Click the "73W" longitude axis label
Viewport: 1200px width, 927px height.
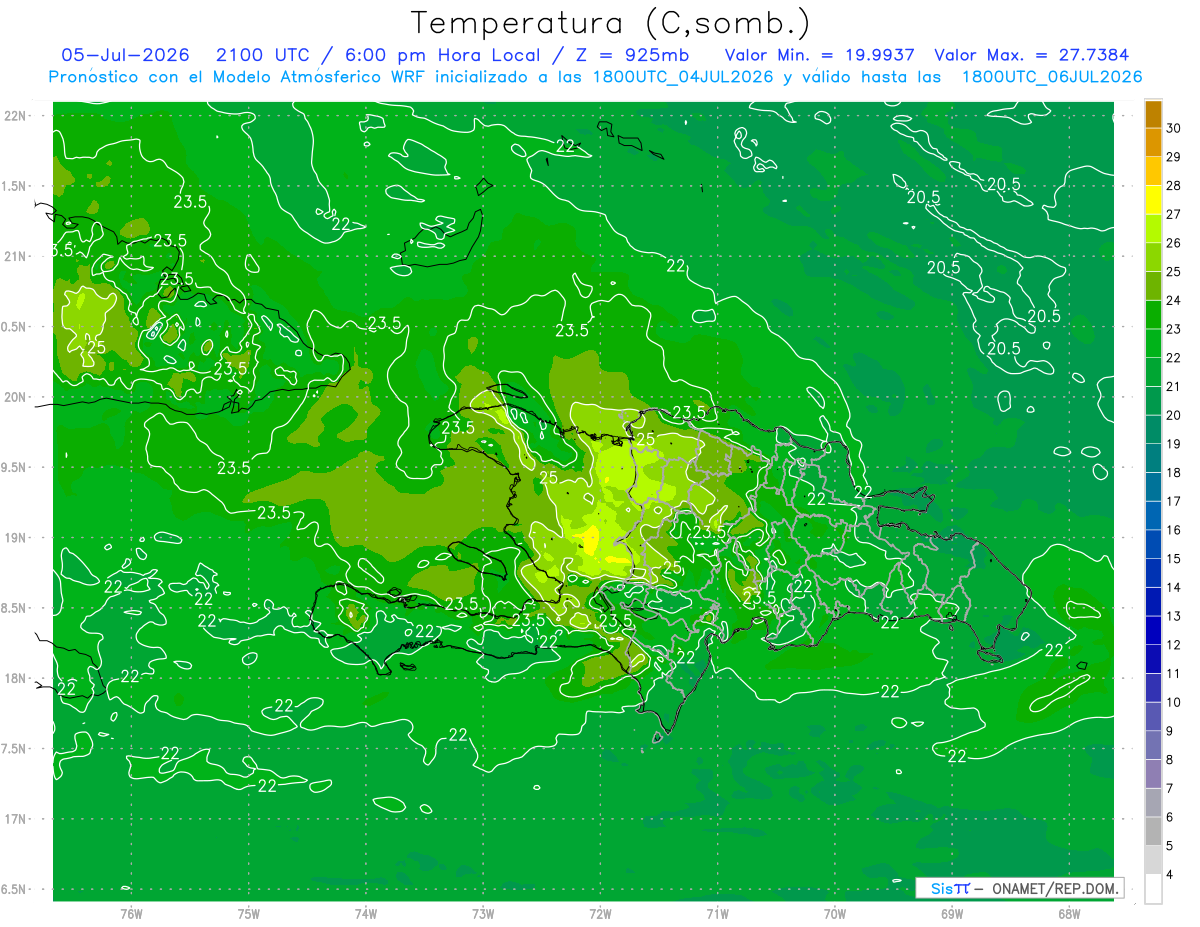coord(483,914)
